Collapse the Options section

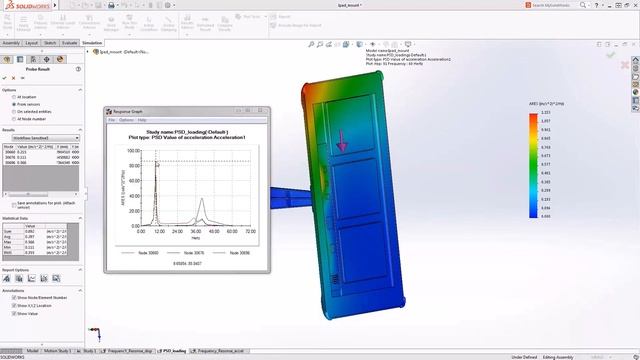point(80,90)
